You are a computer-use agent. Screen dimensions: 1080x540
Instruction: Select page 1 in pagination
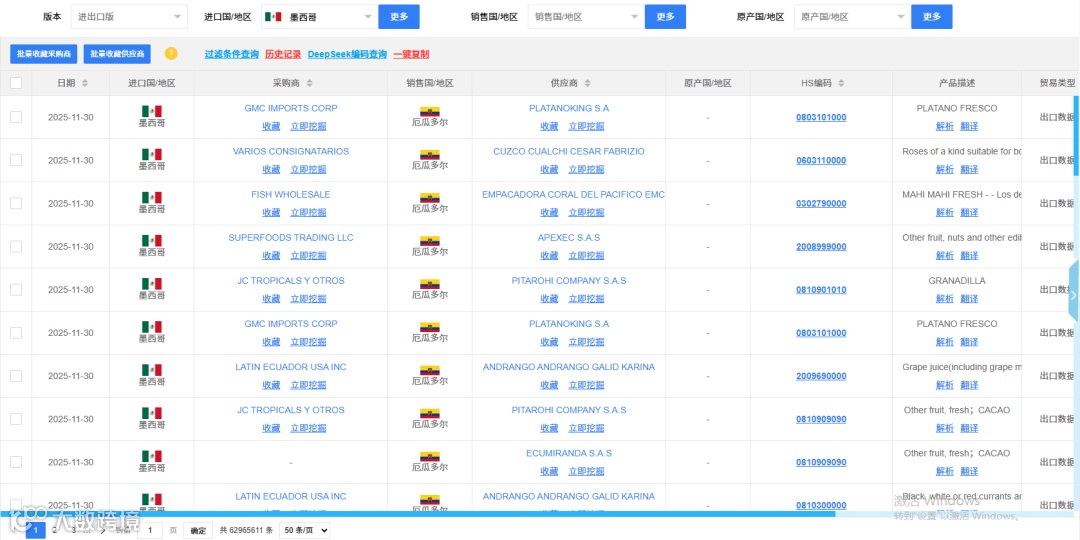tap(36, 530)
